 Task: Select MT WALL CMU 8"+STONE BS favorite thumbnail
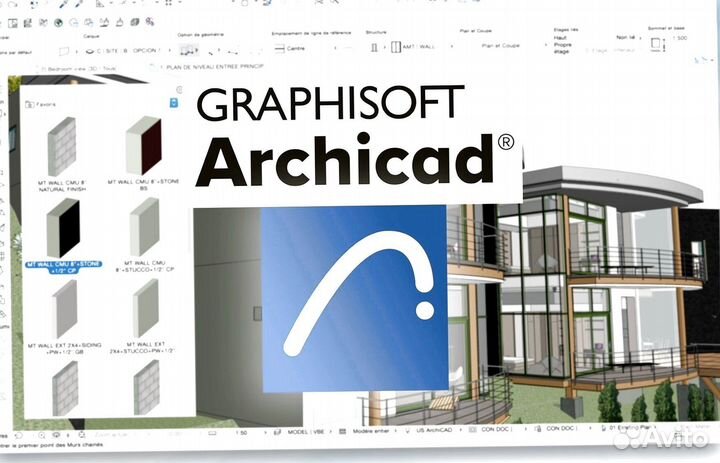click(x=144, y=145)
